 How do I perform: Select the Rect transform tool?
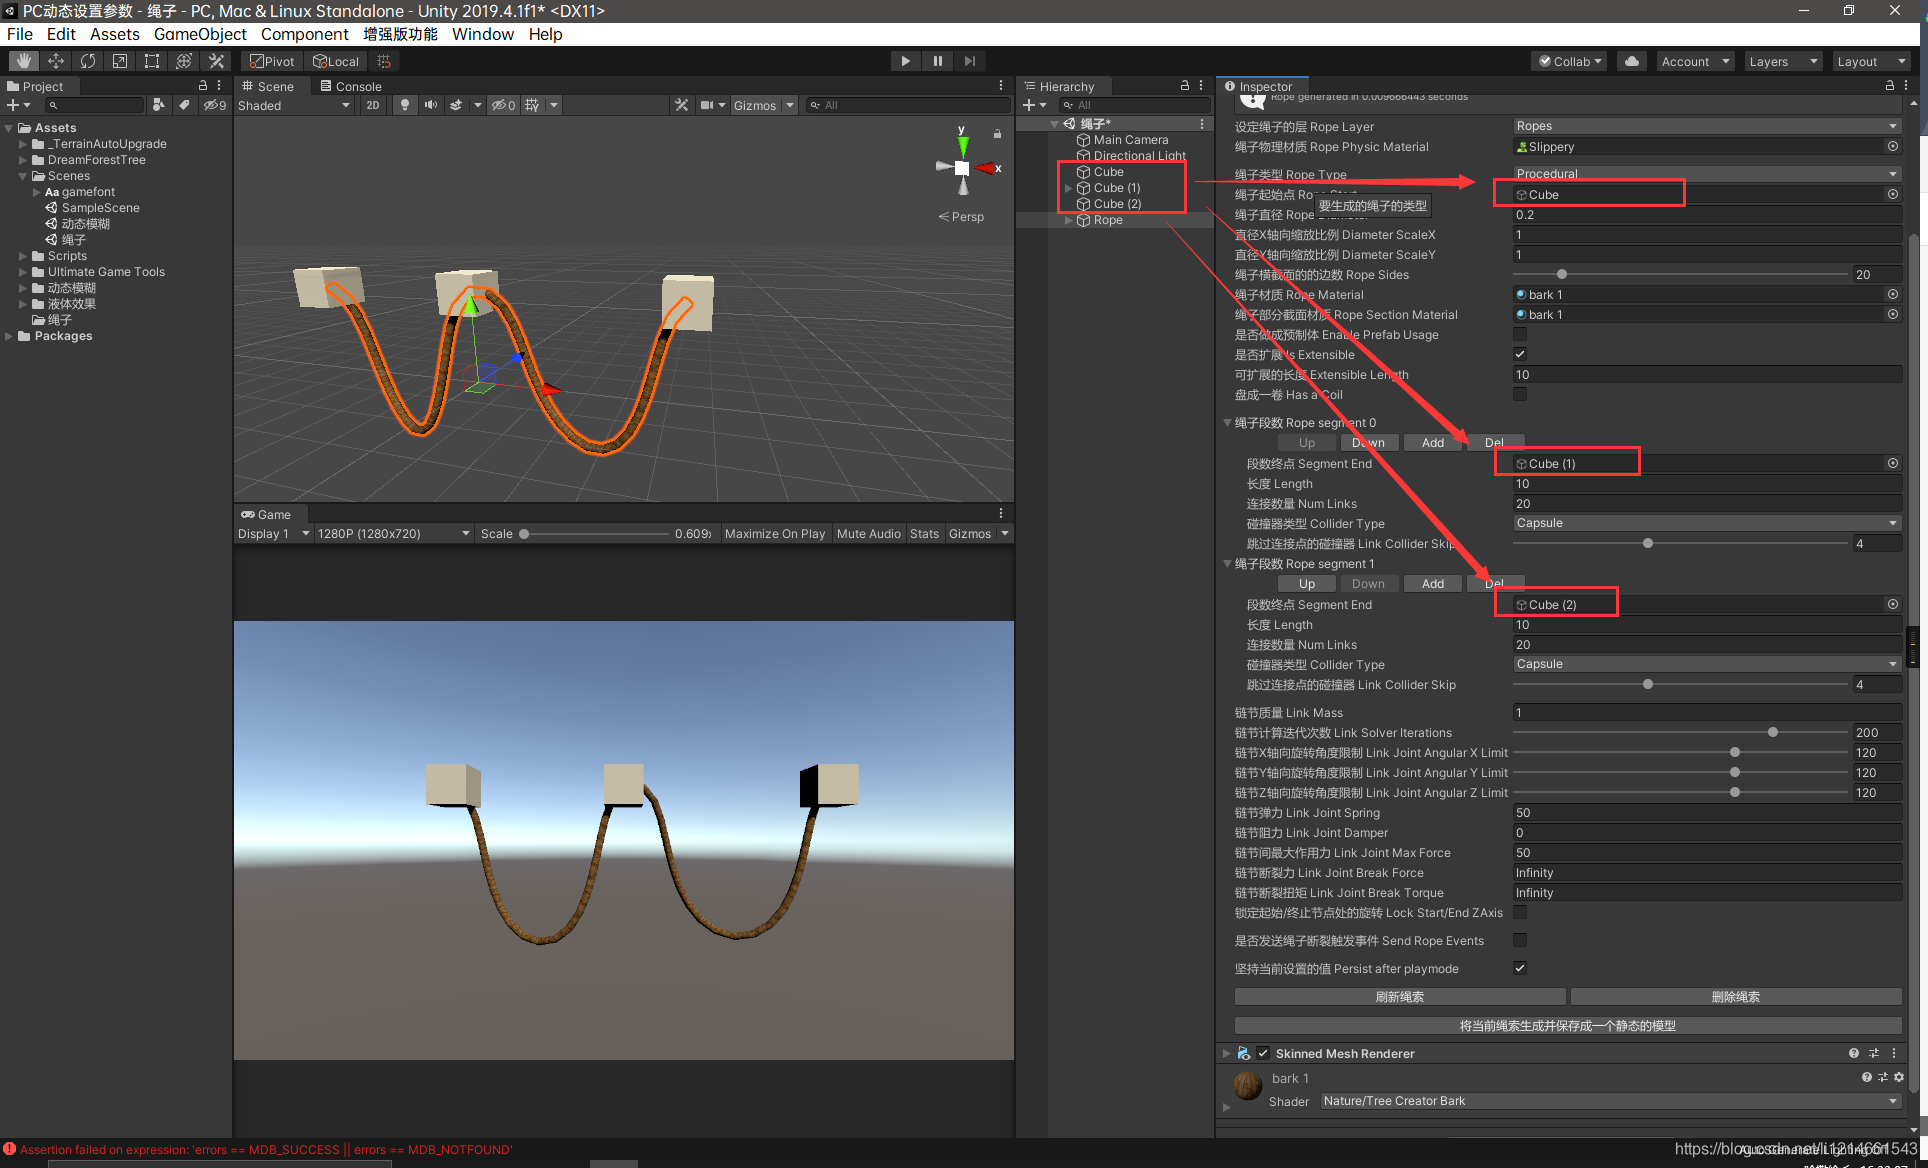152,61
